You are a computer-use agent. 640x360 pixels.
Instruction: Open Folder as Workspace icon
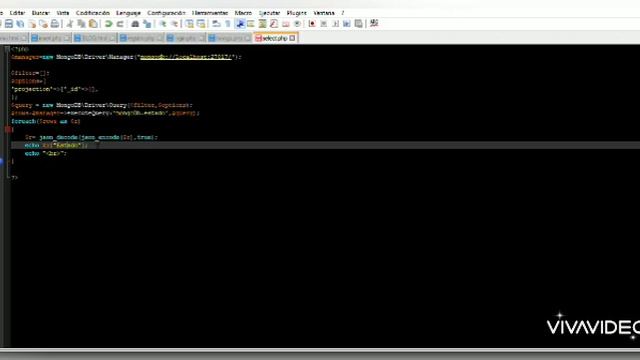point(286,24)
